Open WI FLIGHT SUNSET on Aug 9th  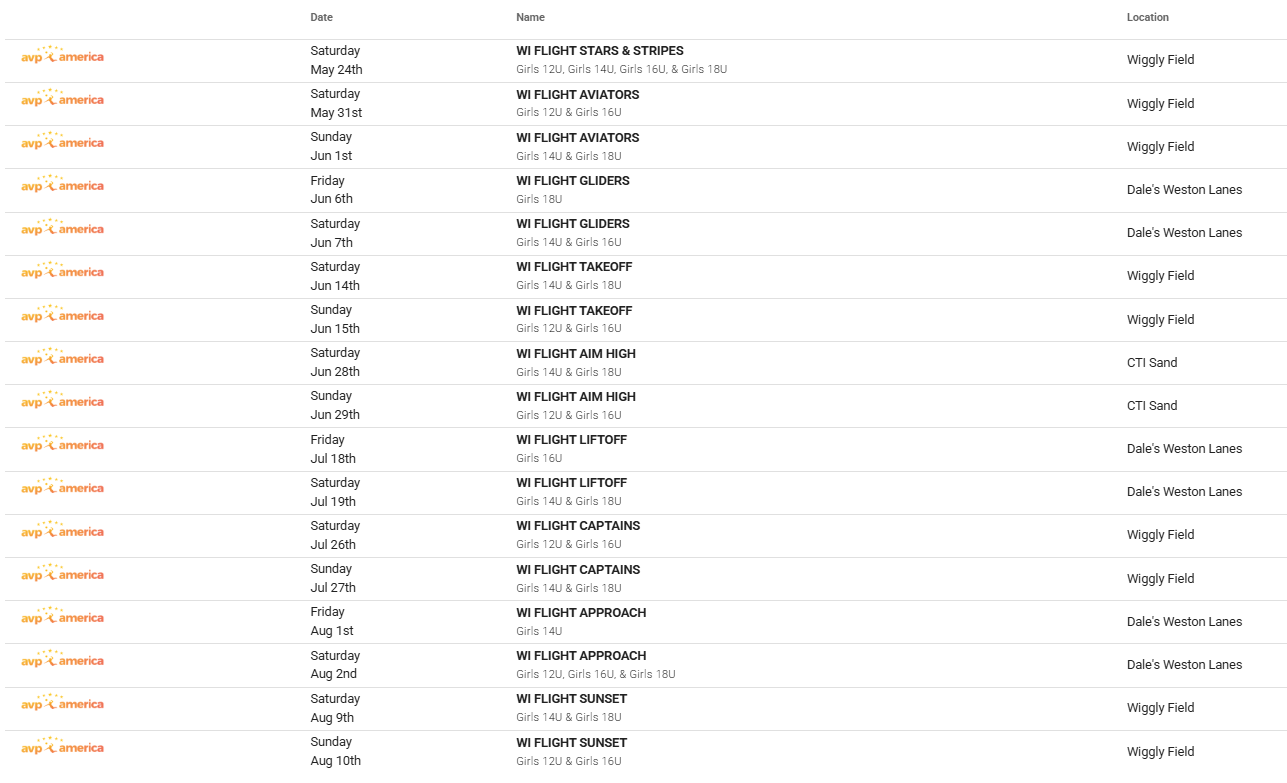[x=572, y=699]
